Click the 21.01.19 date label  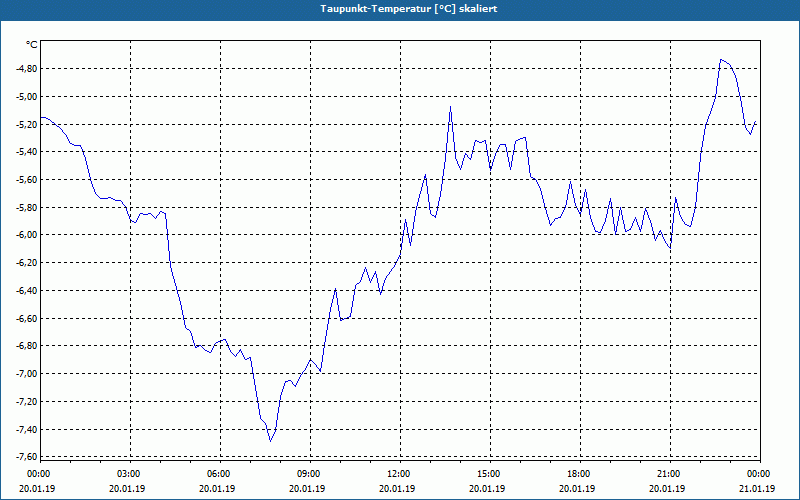(x=758, y=488)
